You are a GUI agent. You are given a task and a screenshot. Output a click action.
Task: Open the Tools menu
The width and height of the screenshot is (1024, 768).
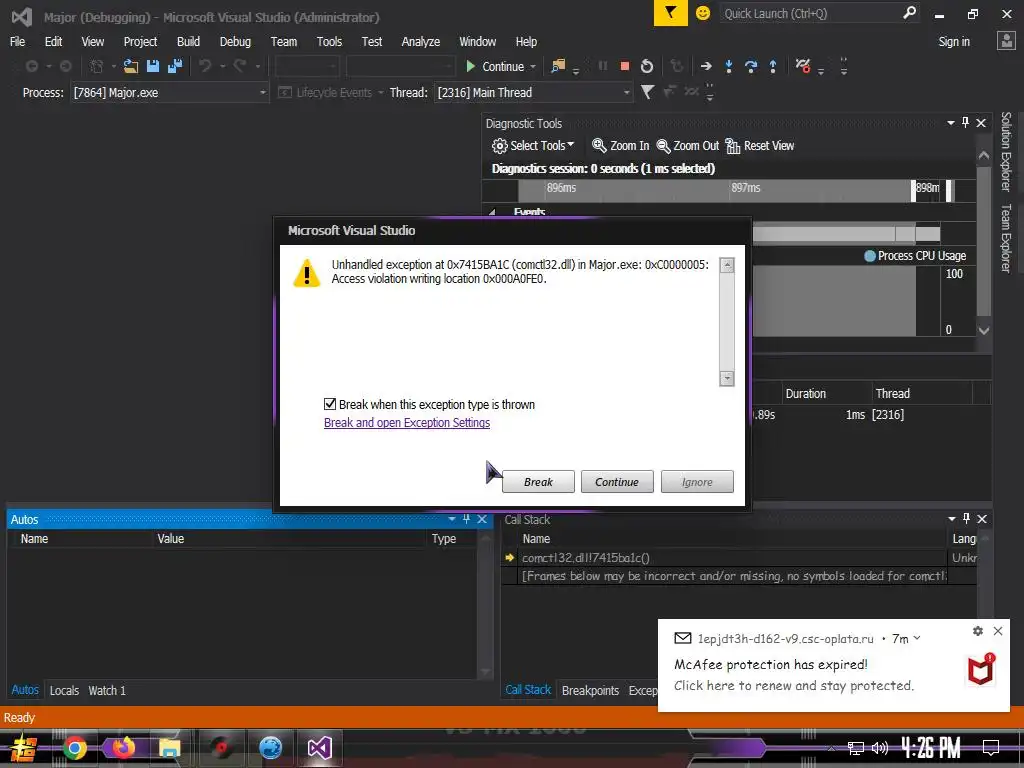click(x=329, y=42)
